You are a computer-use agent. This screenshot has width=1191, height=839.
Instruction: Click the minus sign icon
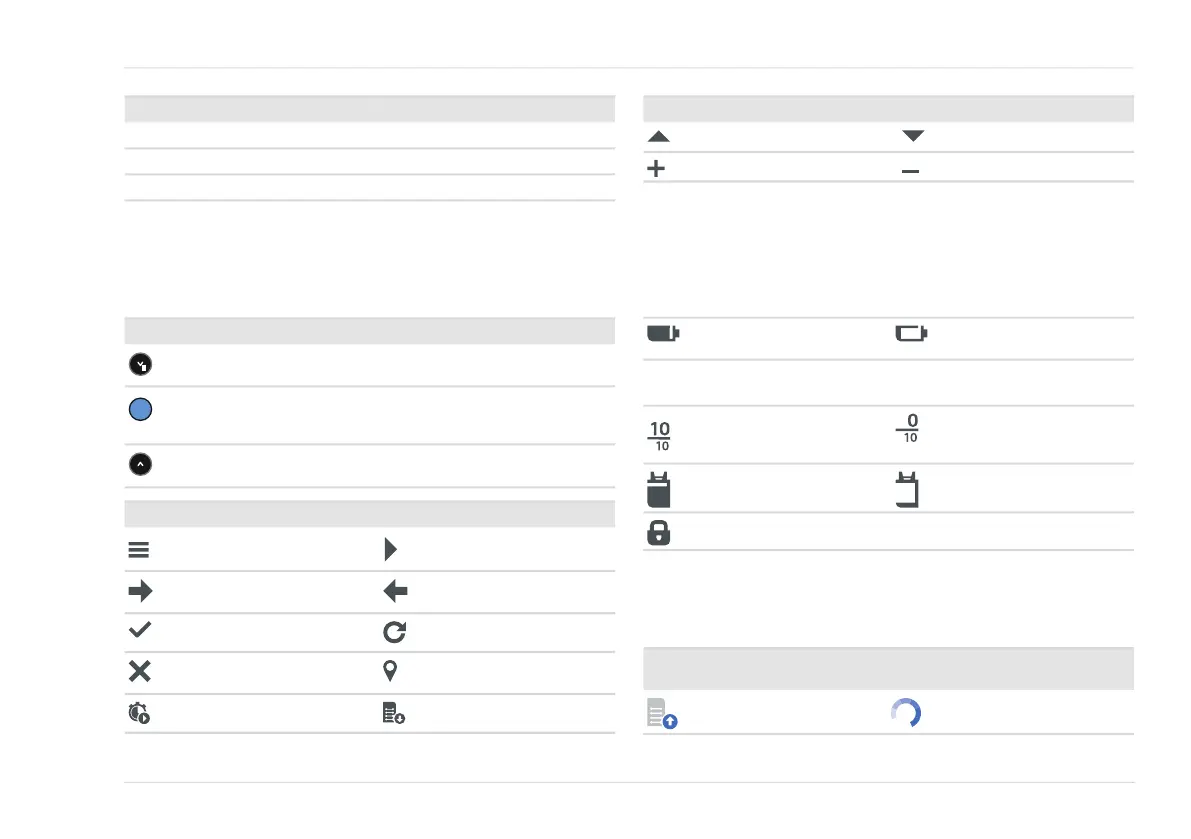tap(910, 171)
